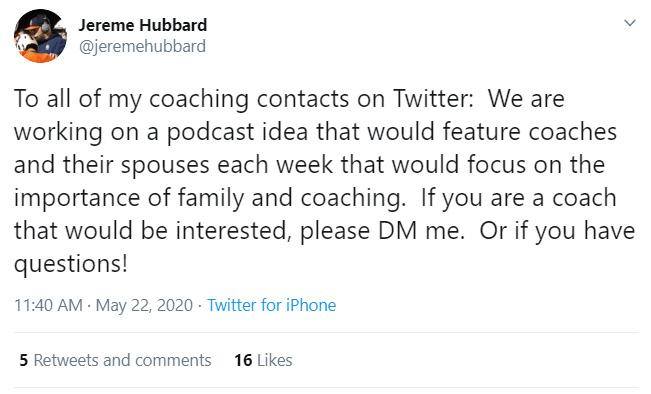Click the May 22, 2020 date
The height and width of the screenshot is (394, 651).
(144, 305)
